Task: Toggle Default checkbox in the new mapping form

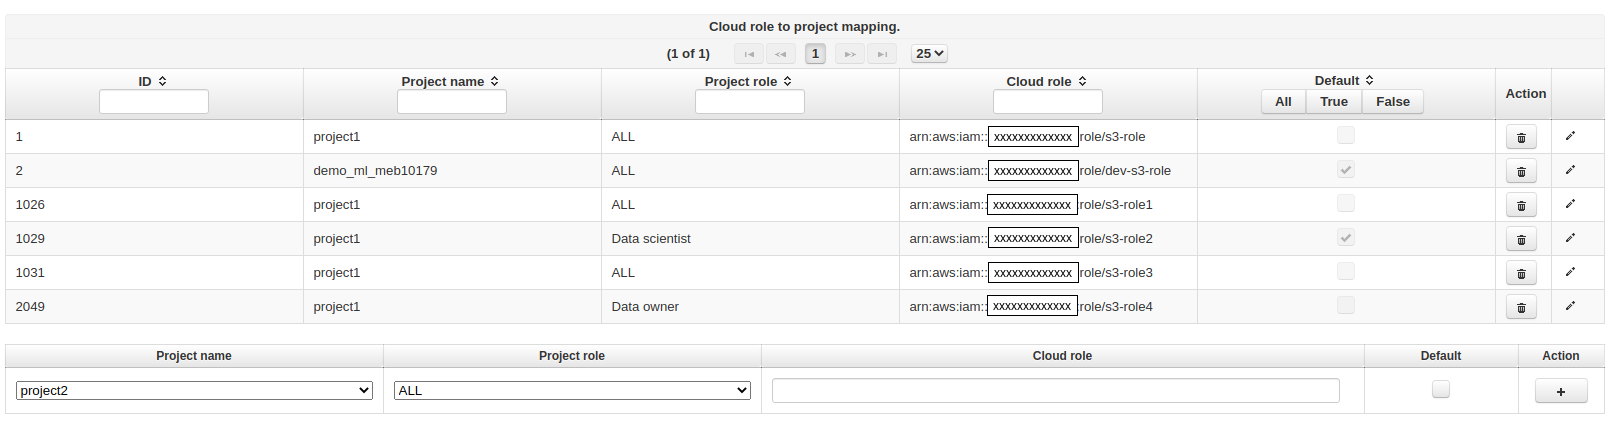Action: point(1440,390)
